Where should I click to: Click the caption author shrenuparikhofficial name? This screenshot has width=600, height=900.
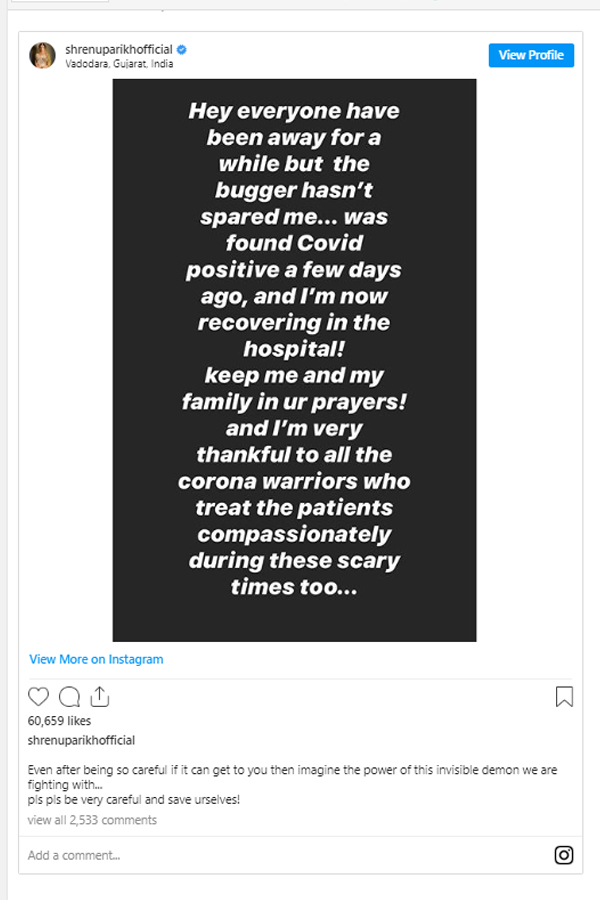[x=81, y=740]
